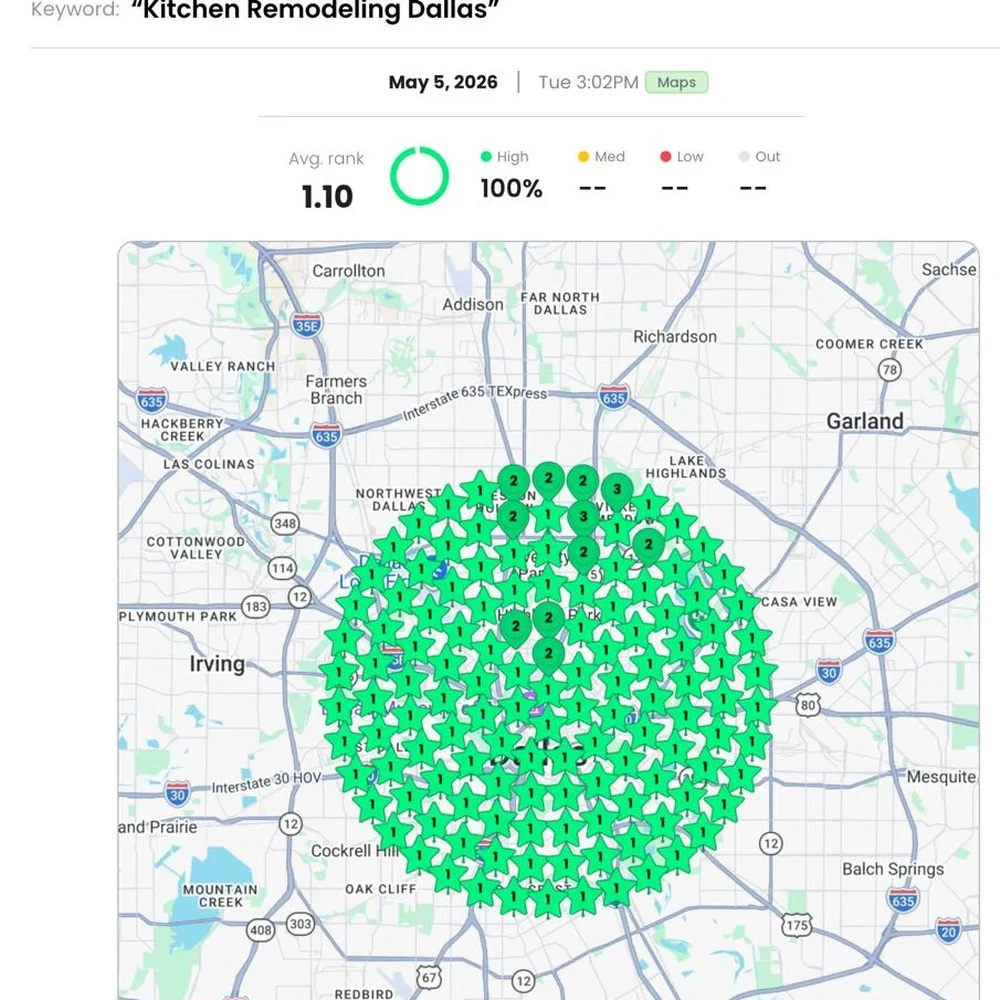Screen dimensions: 1000x1000
Task: Click the US 175 highway shield
Action: click(797, 925)
